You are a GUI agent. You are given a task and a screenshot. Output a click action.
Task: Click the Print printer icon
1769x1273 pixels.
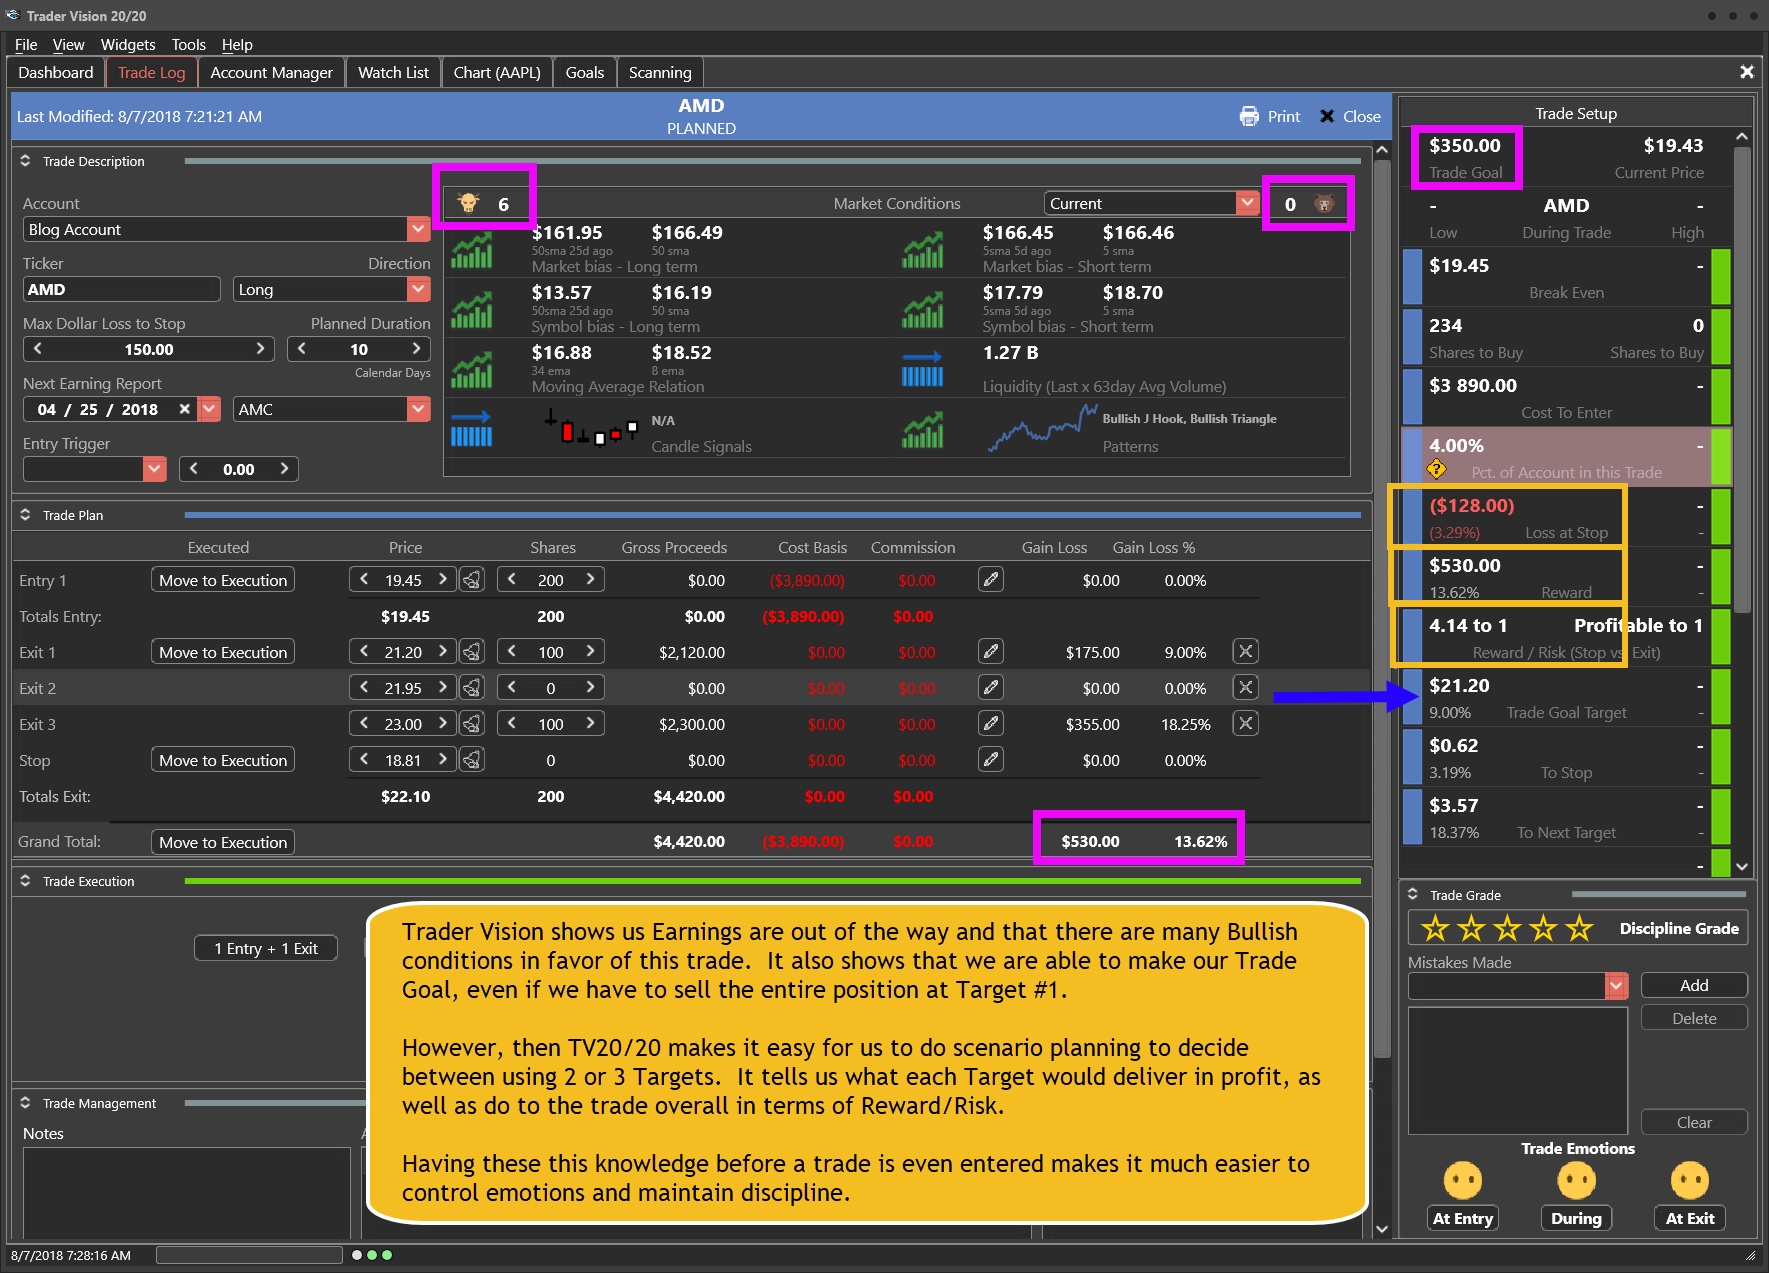[x=1249, y=116]
